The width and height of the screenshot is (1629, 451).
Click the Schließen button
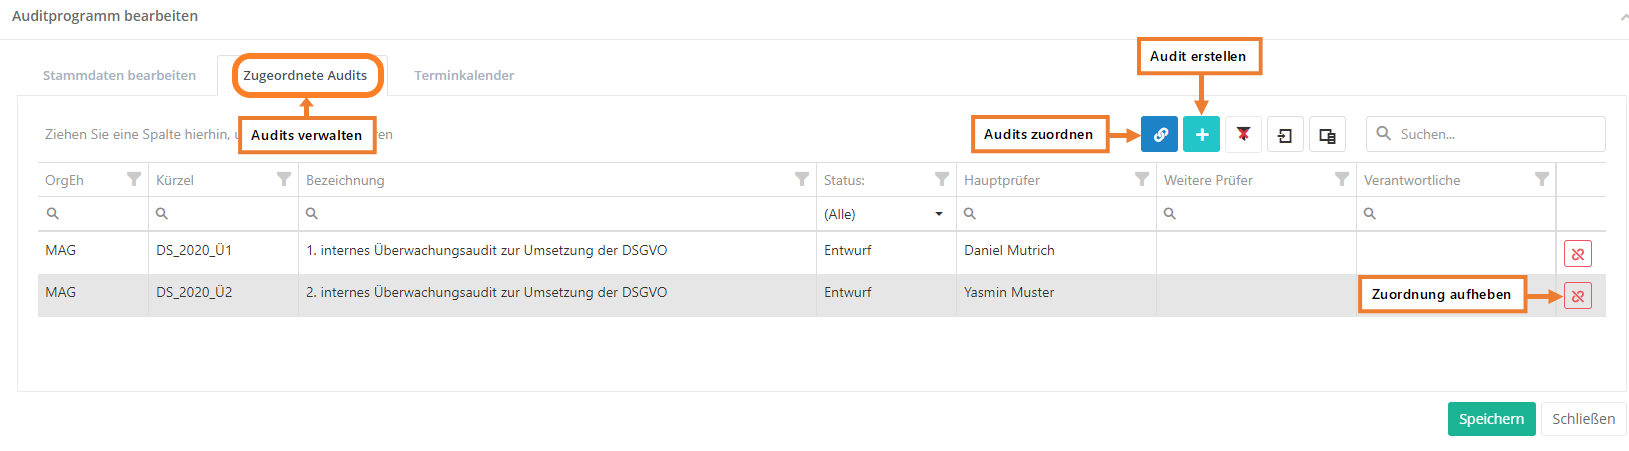1583,419
